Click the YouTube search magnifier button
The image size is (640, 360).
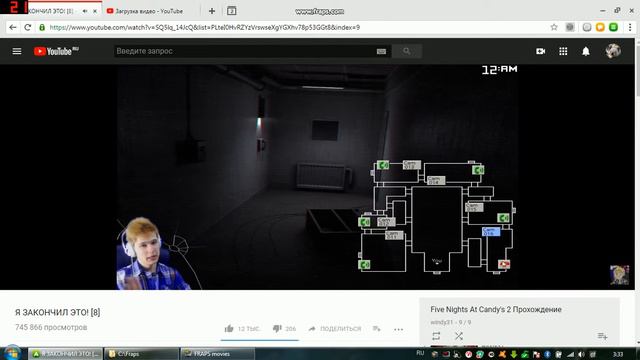tap(407, 51)
